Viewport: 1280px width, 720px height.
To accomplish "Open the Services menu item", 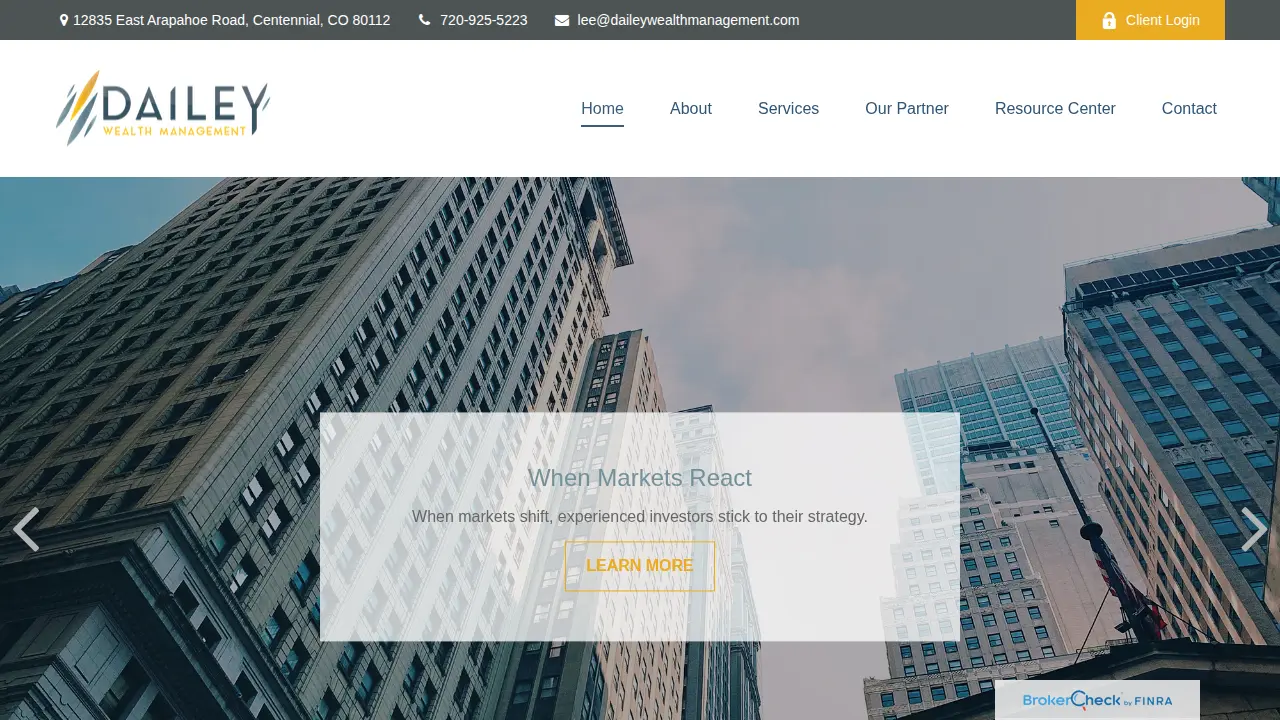I will click(788, 108).
